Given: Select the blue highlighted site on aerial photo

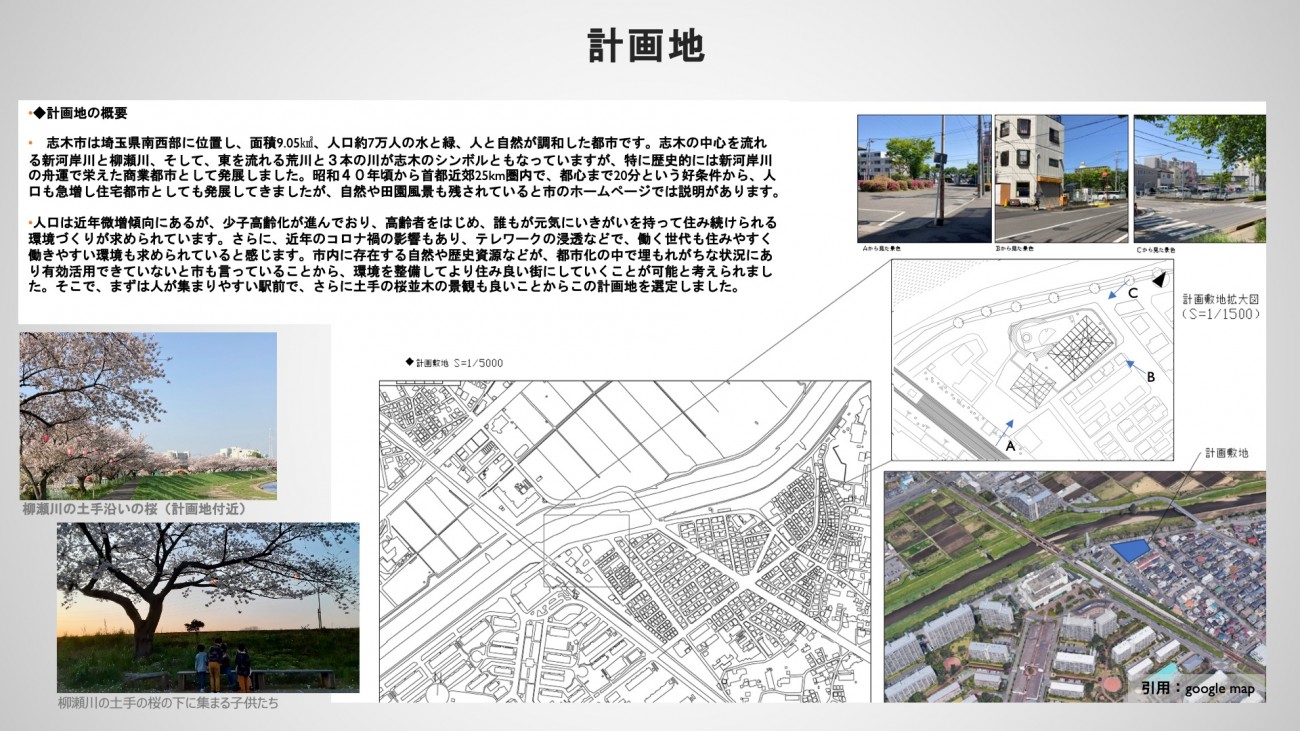Looking at the screenshot, I should coord(1131,549).
